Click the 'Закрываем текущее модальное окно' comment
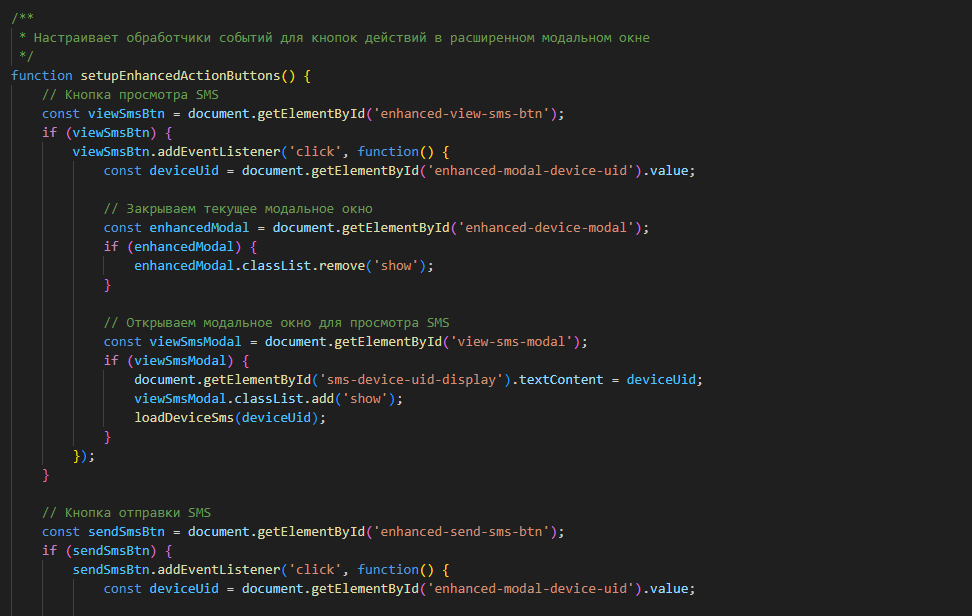The width and height of the screenshot is (972, 616). tap(238, 209)
